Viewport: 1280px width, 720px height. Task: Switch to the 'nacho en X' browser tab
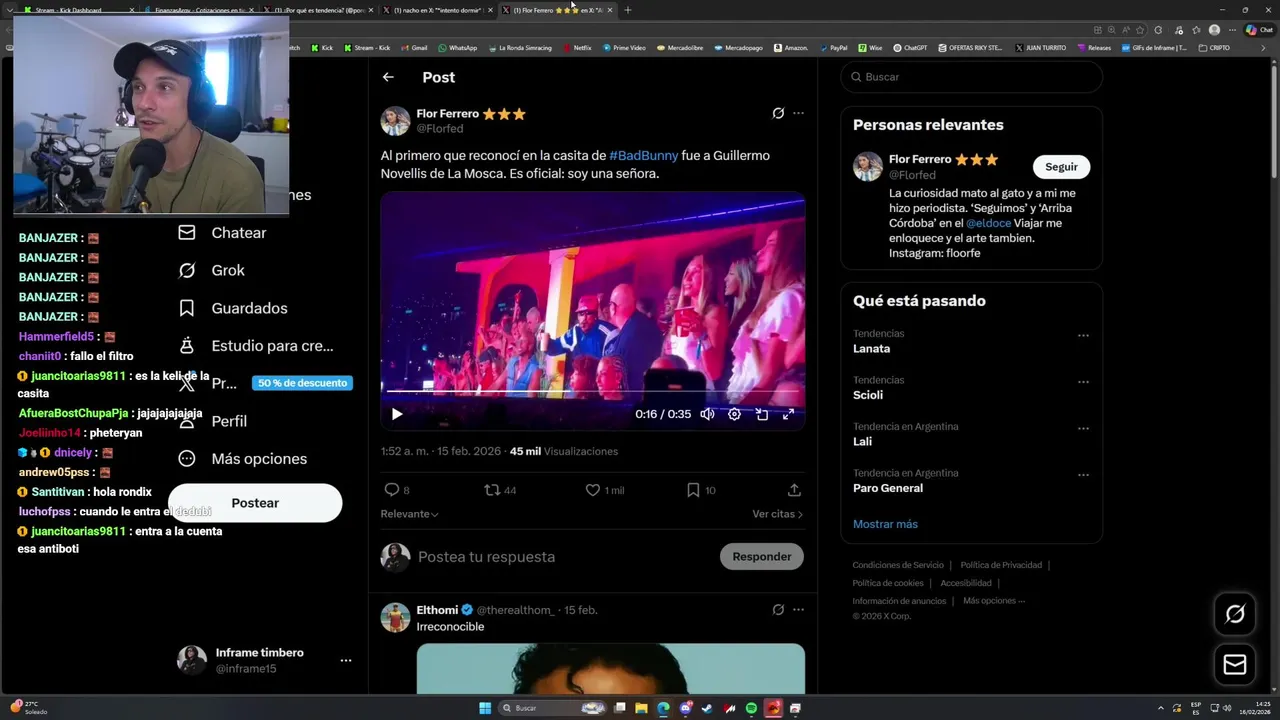pyautogui.click(x=436, y=10)
